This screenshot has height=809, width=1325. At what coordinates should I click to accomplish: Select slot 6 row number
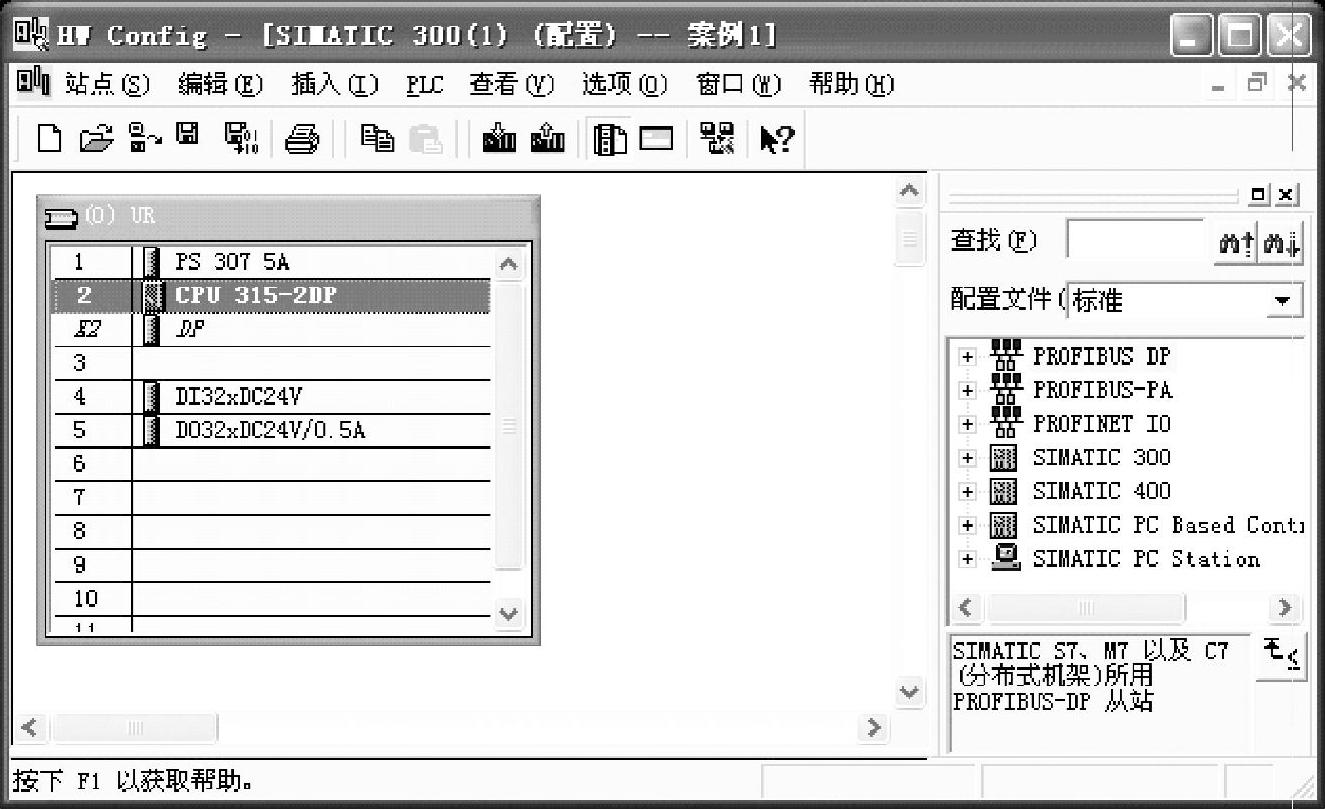[x=80, y=464]
